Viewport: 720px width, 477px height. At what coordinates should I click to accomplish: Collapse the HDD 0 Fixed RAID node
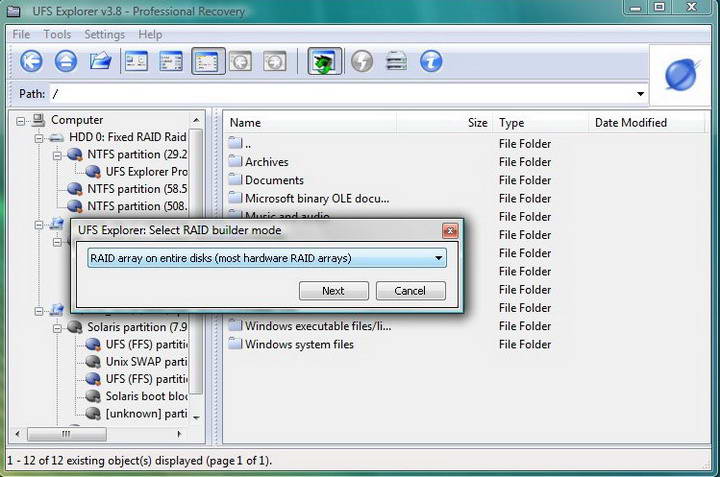pyautogui.click(x=39, y=138)
